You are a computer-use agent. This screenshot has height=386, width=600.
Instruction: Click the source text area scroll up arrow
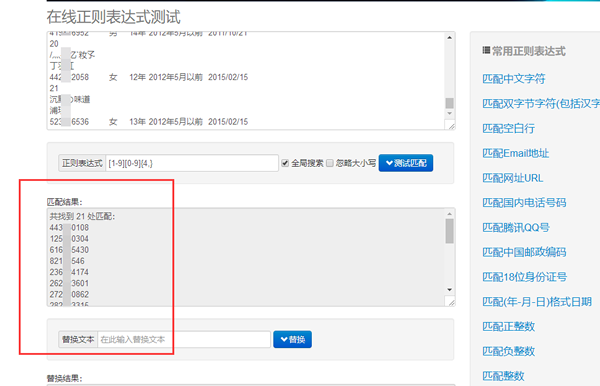coord(450,37)
